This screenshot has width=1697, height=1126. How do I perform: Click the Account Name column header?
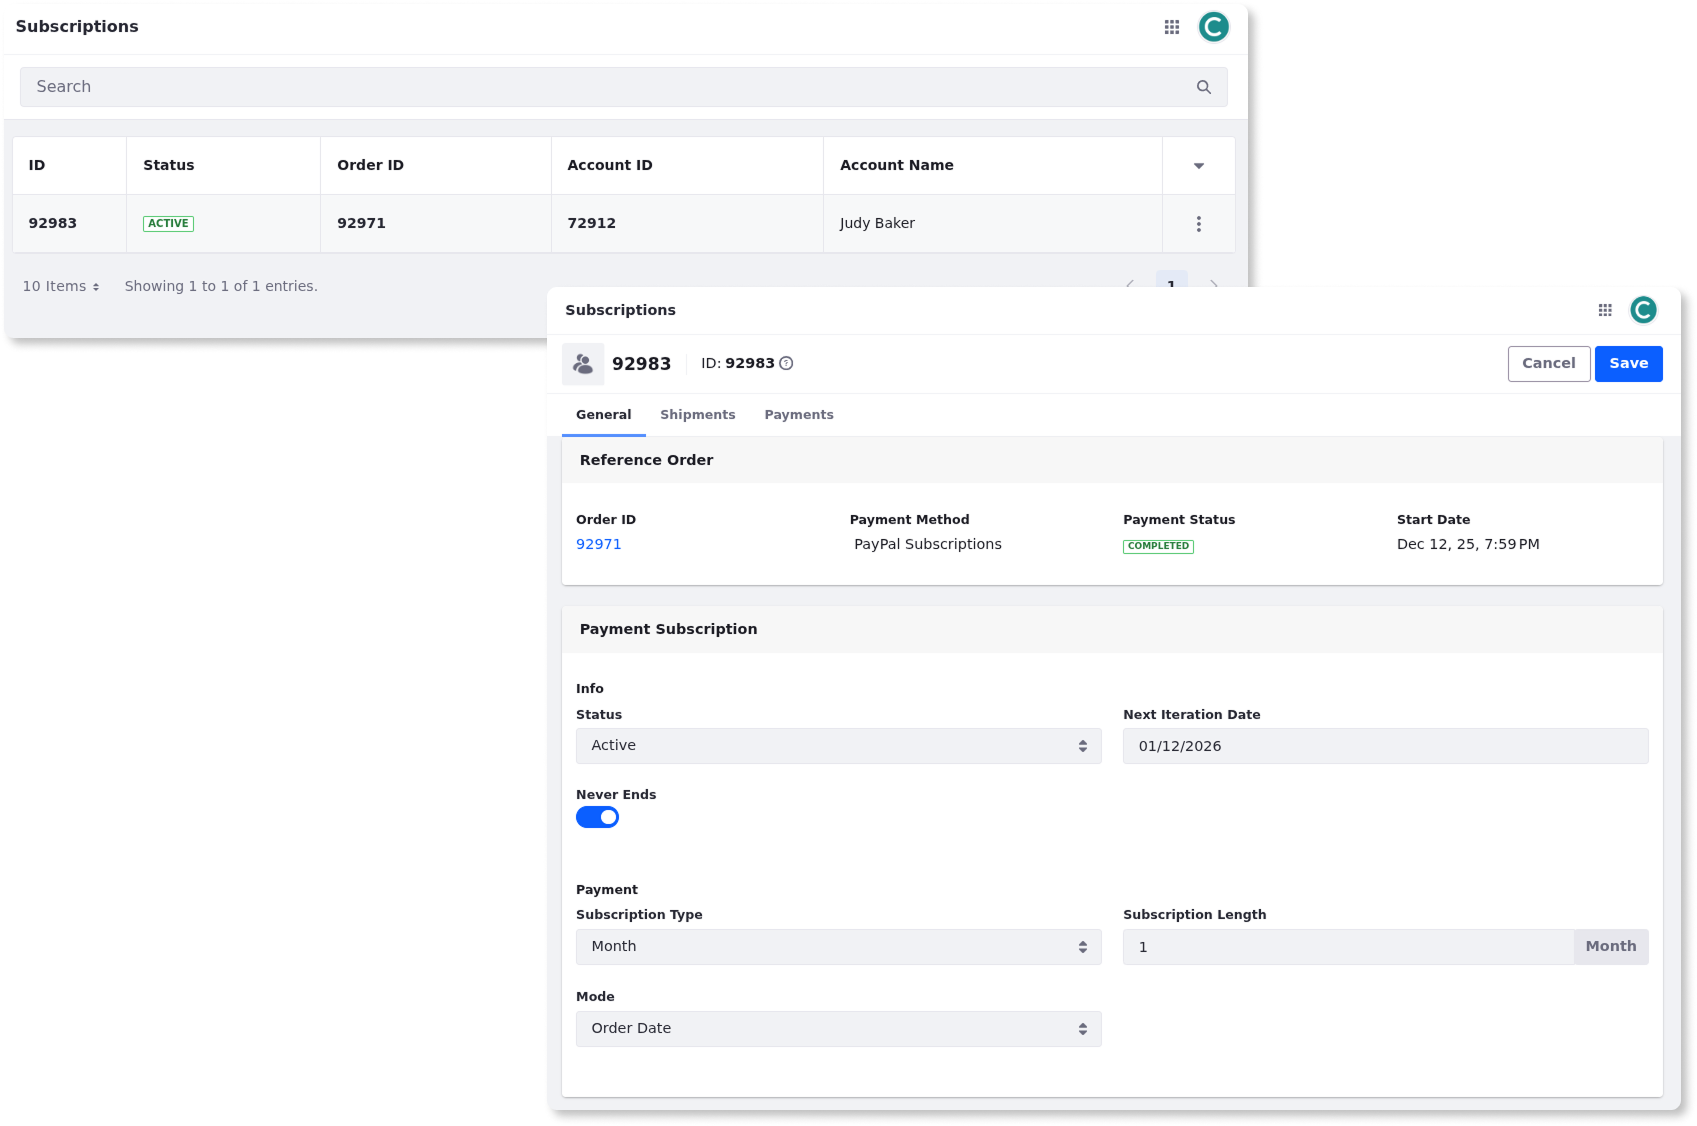[x=992, y=166]
